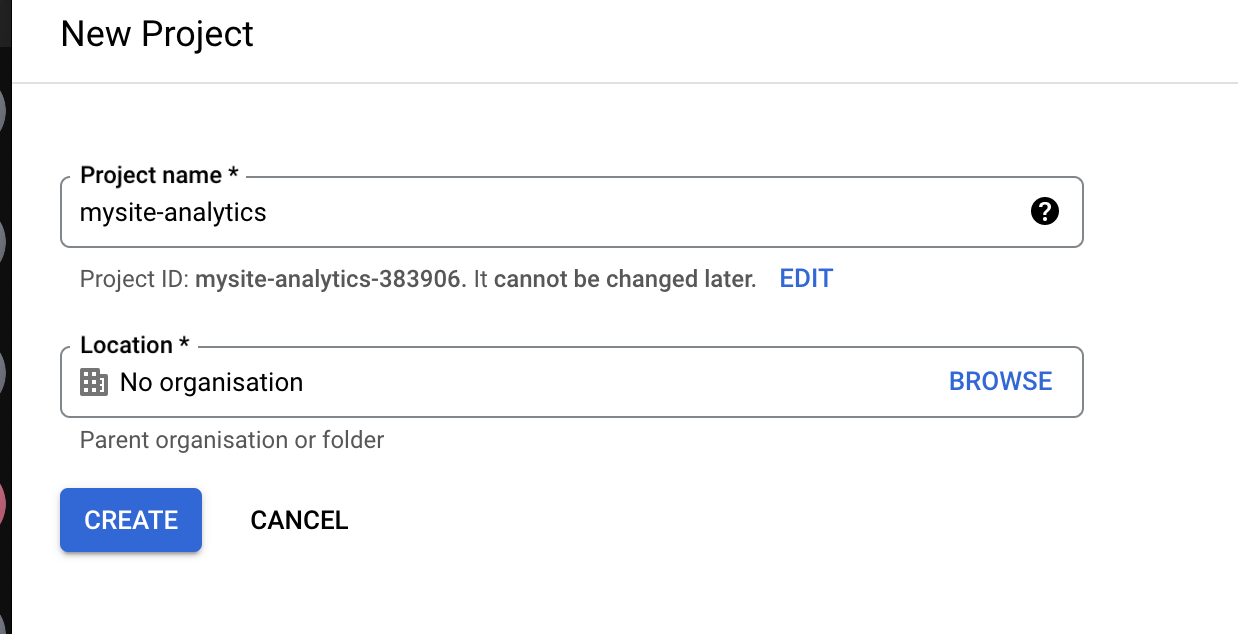Click the grey circle beside Project name field
This screenshot has width=1238, height=634.
point(3,240)
